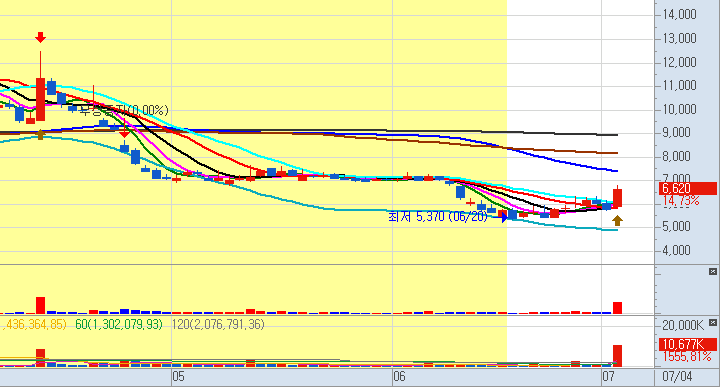
Task: Click the 20,000K volume axis label
Action: tap(683, 325)
